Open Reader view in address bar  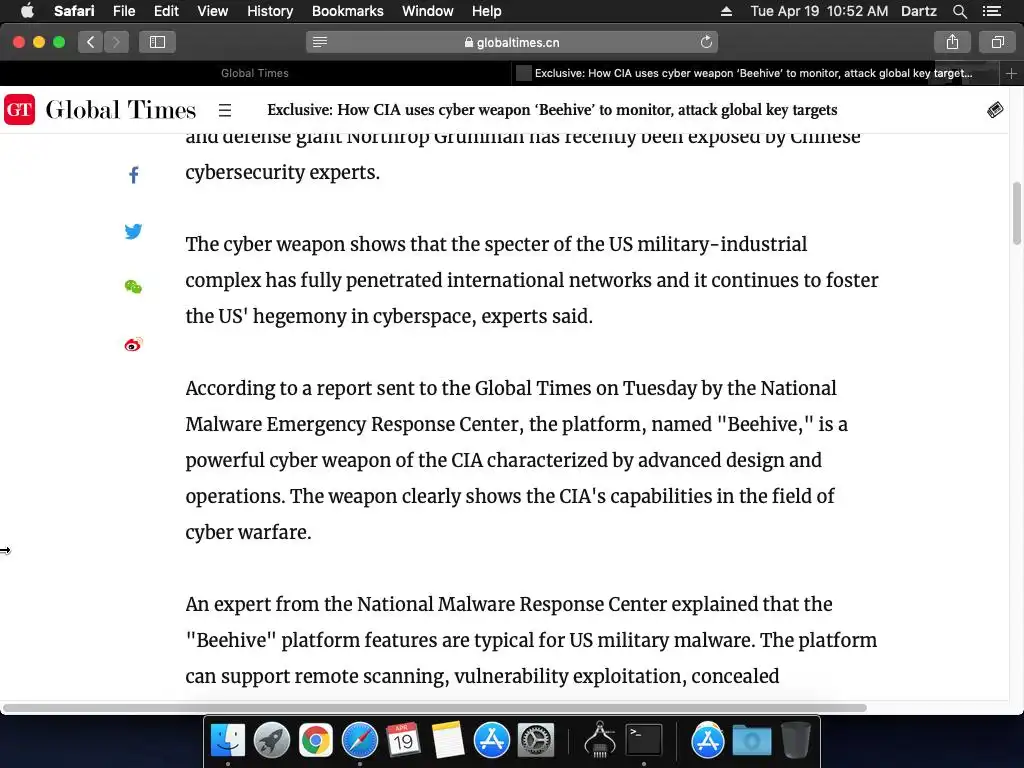[320, 42]
